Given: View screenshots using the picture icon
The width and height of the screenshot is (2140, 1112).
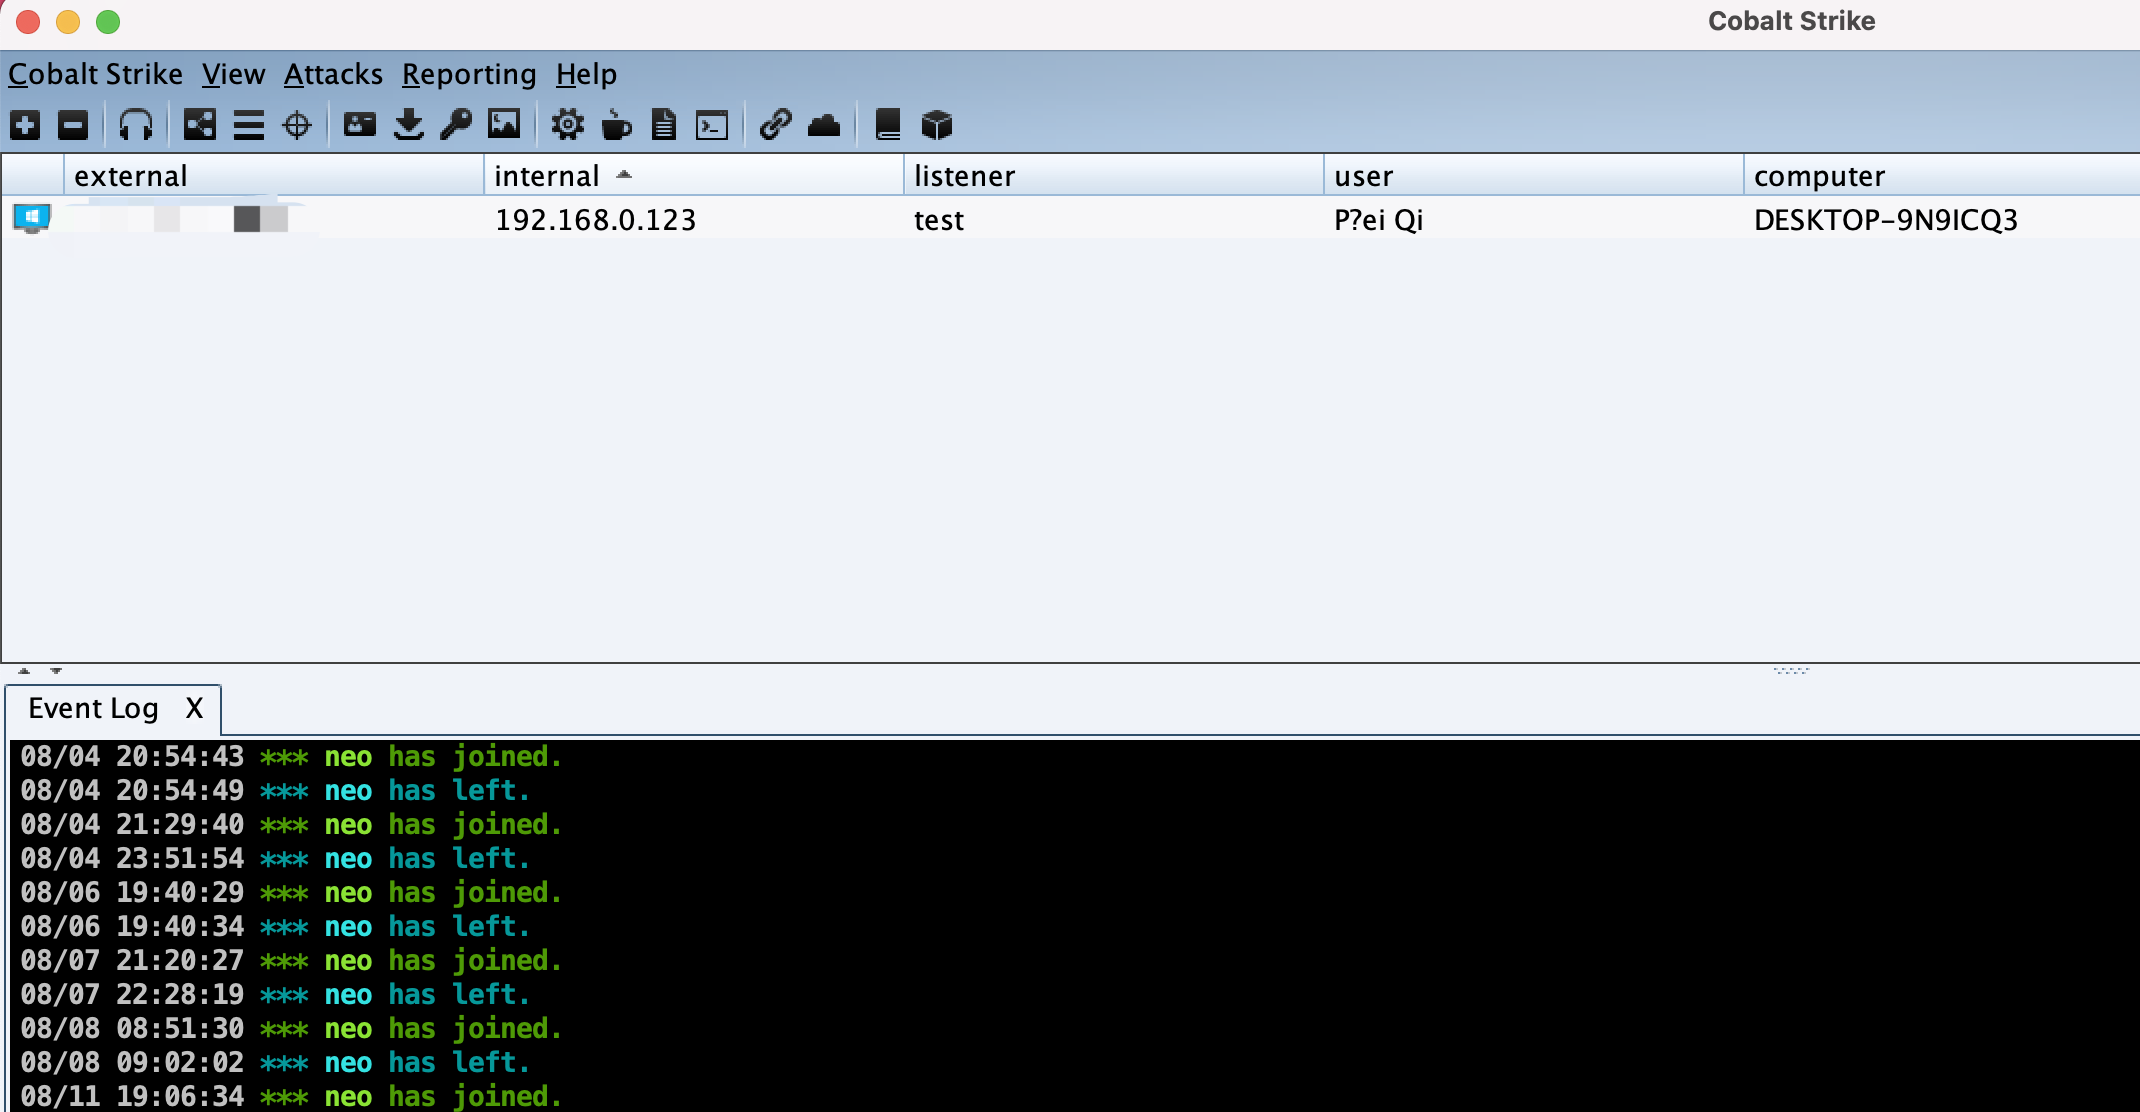Looking at the screenshot, I should (504, 125).
